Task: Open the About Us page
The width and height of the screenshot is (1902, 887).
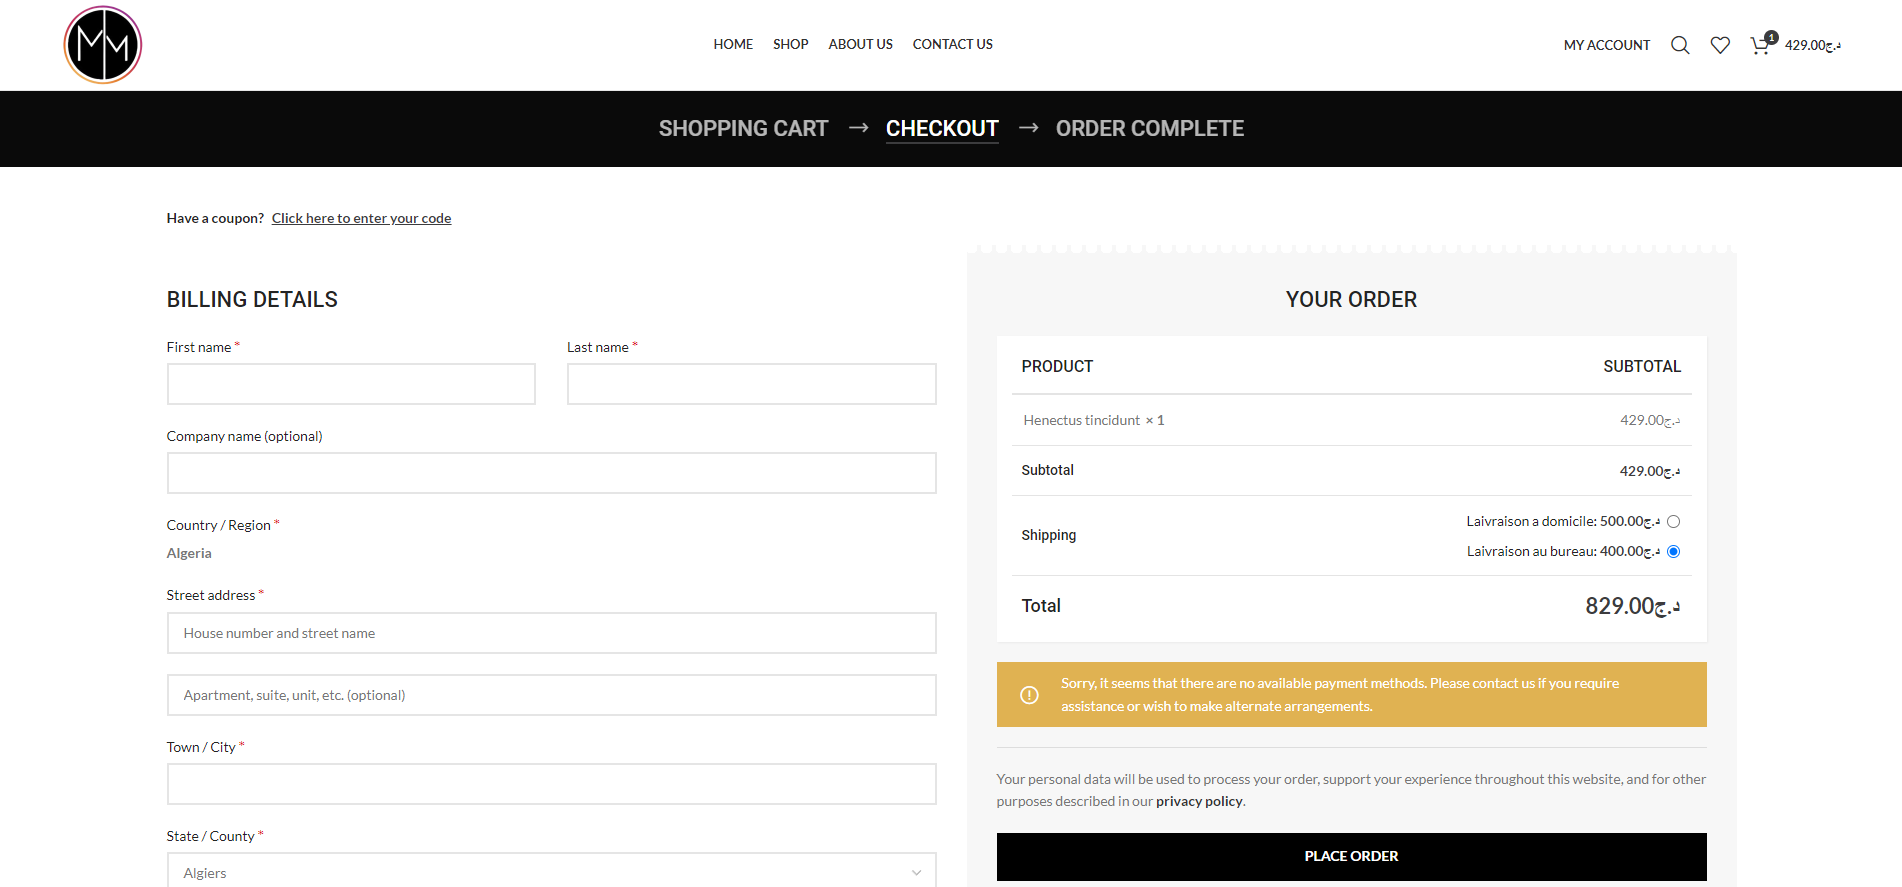Action: (860, 44)
